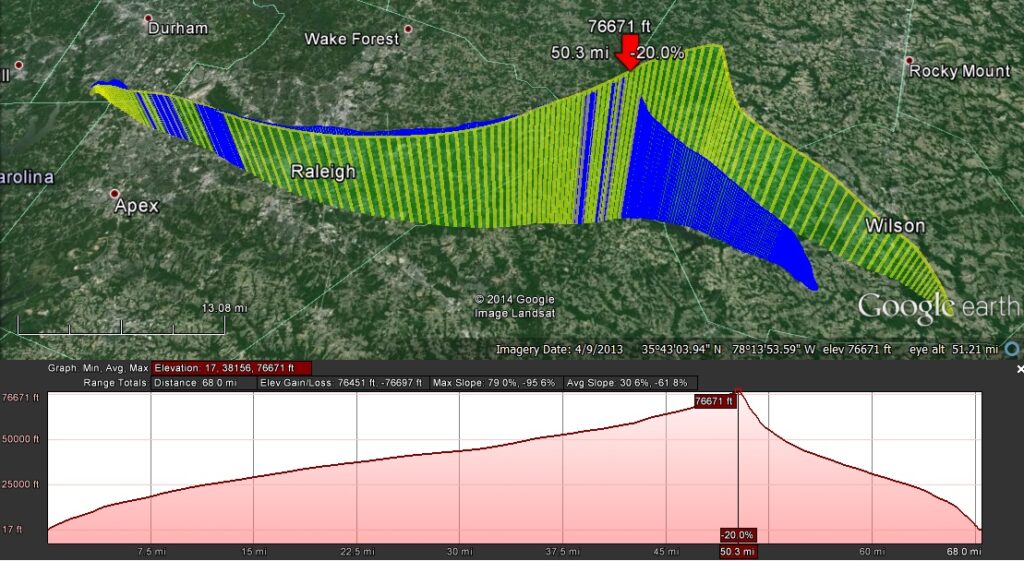Click the Google Earth logo watermark
The image size is (1024, 561).
click(938, 307)
